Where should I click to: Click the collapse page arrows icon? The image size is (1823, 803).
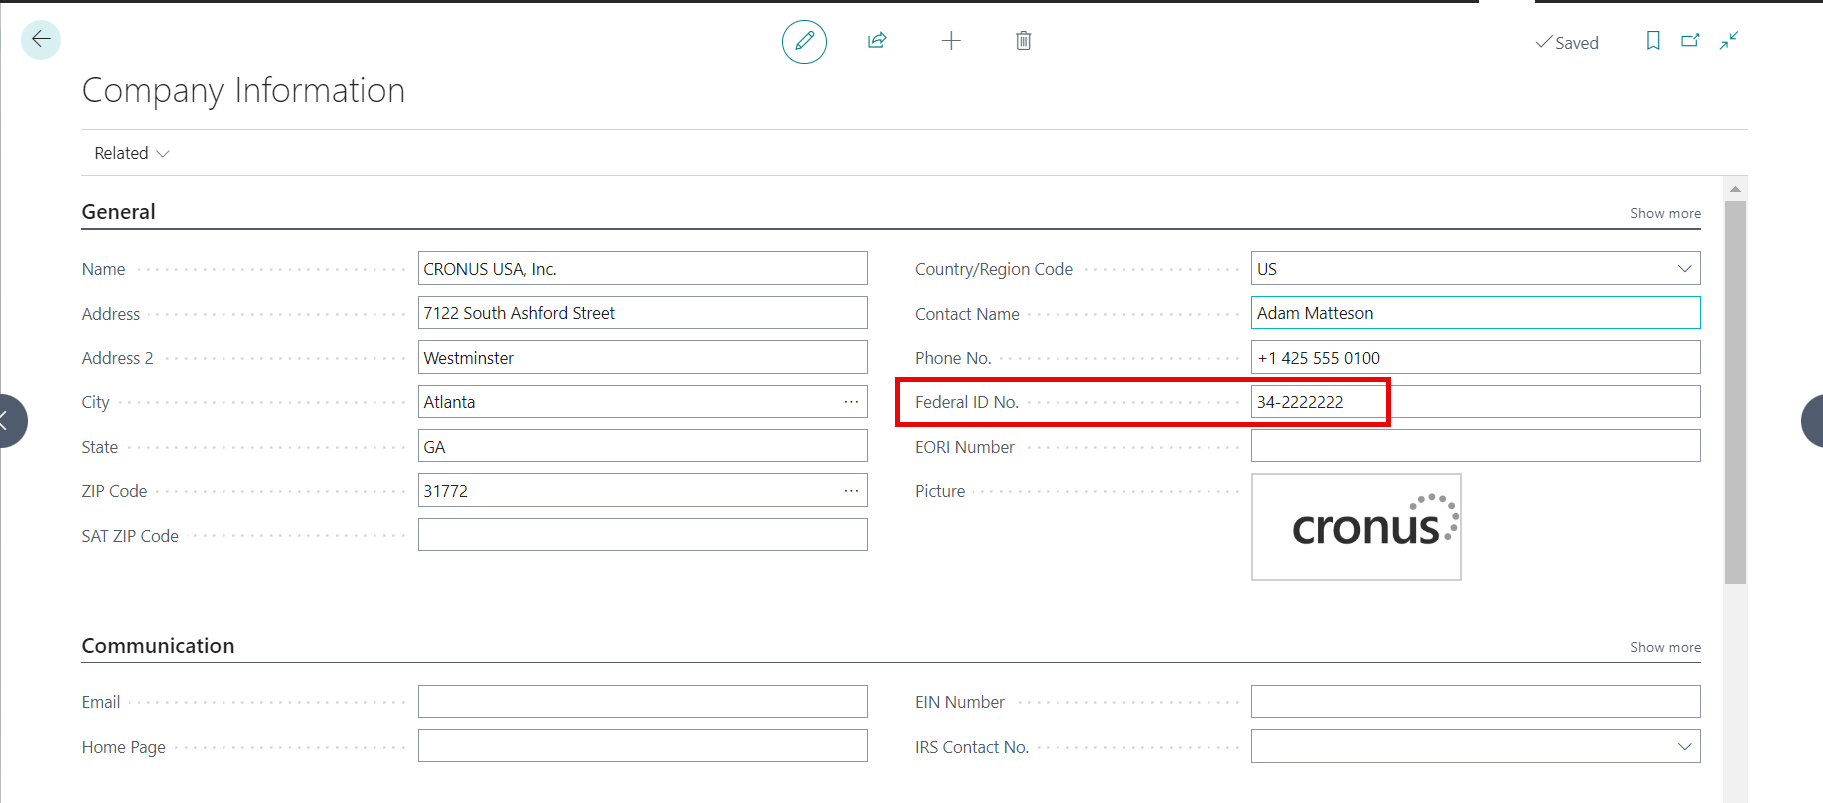(1729, 41)
